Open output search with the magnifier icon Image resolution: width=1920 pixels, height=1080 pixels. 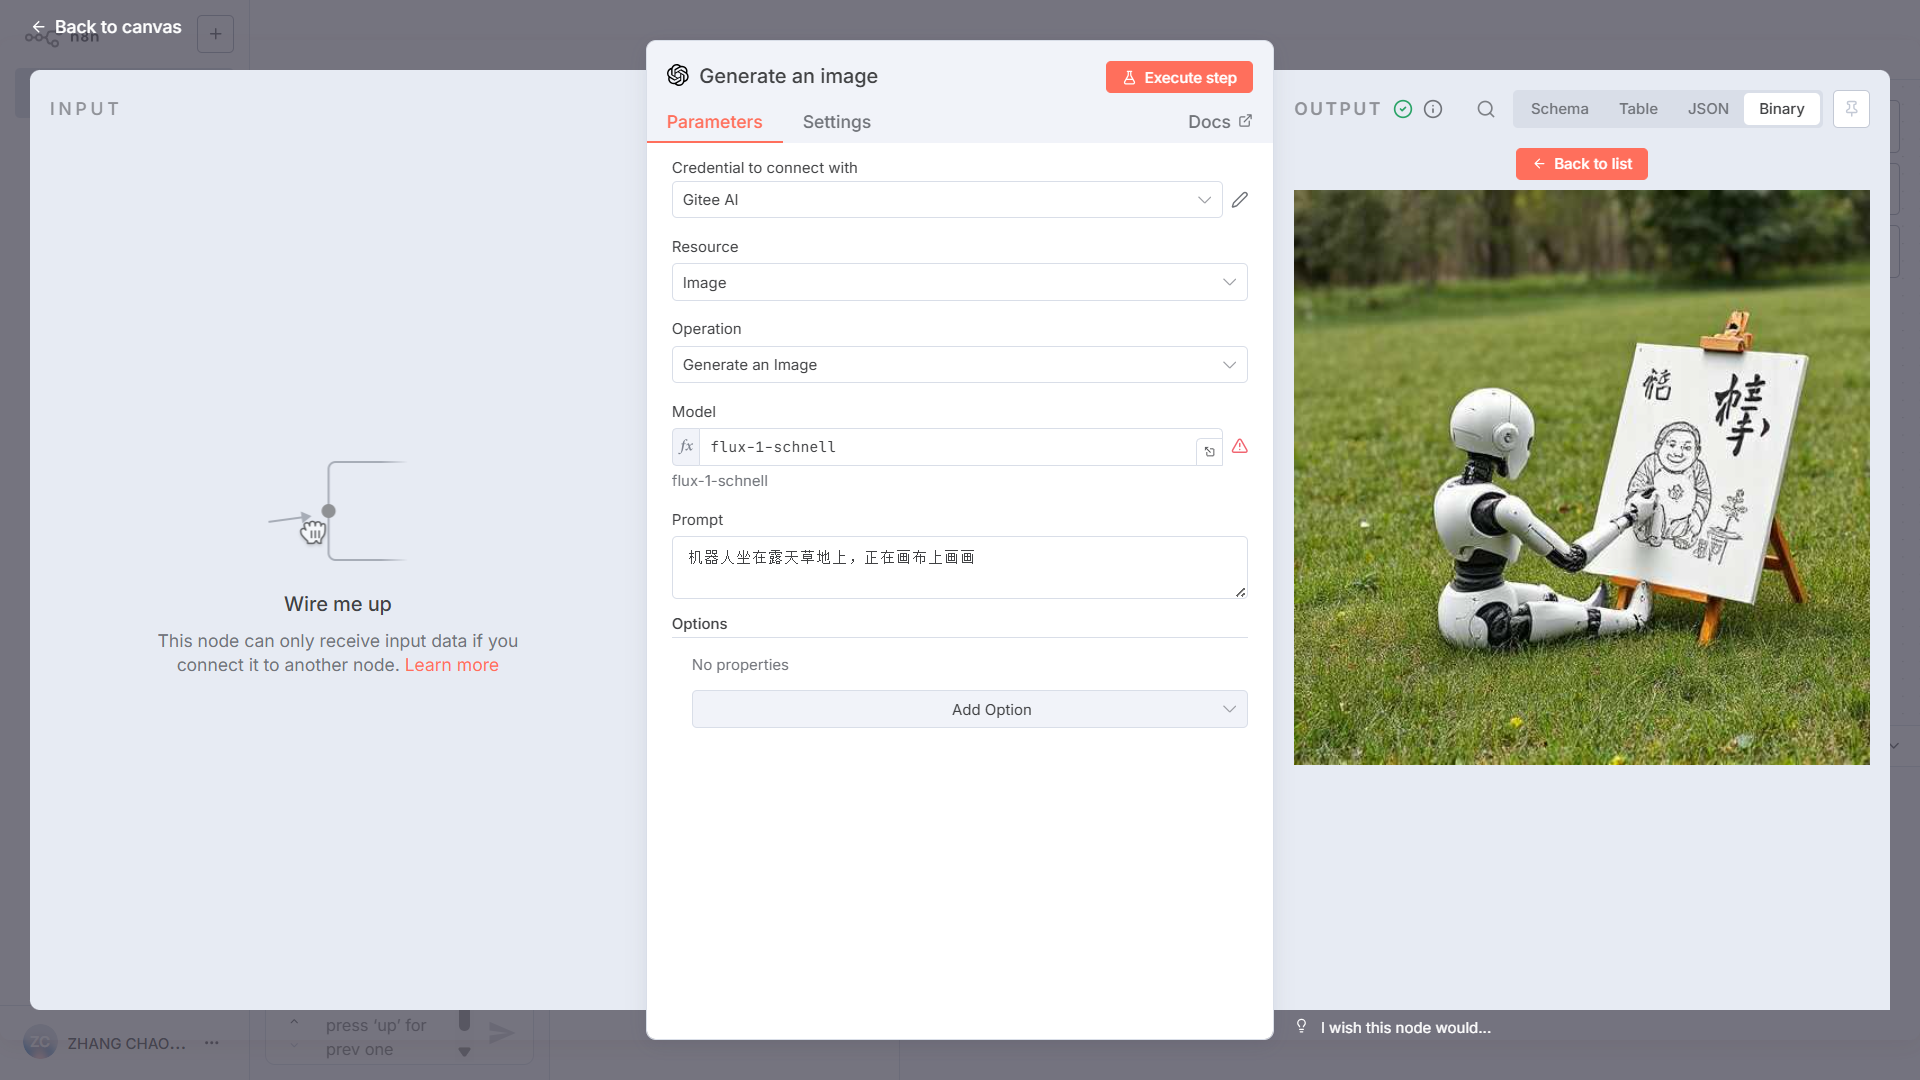coord(1485,109)
